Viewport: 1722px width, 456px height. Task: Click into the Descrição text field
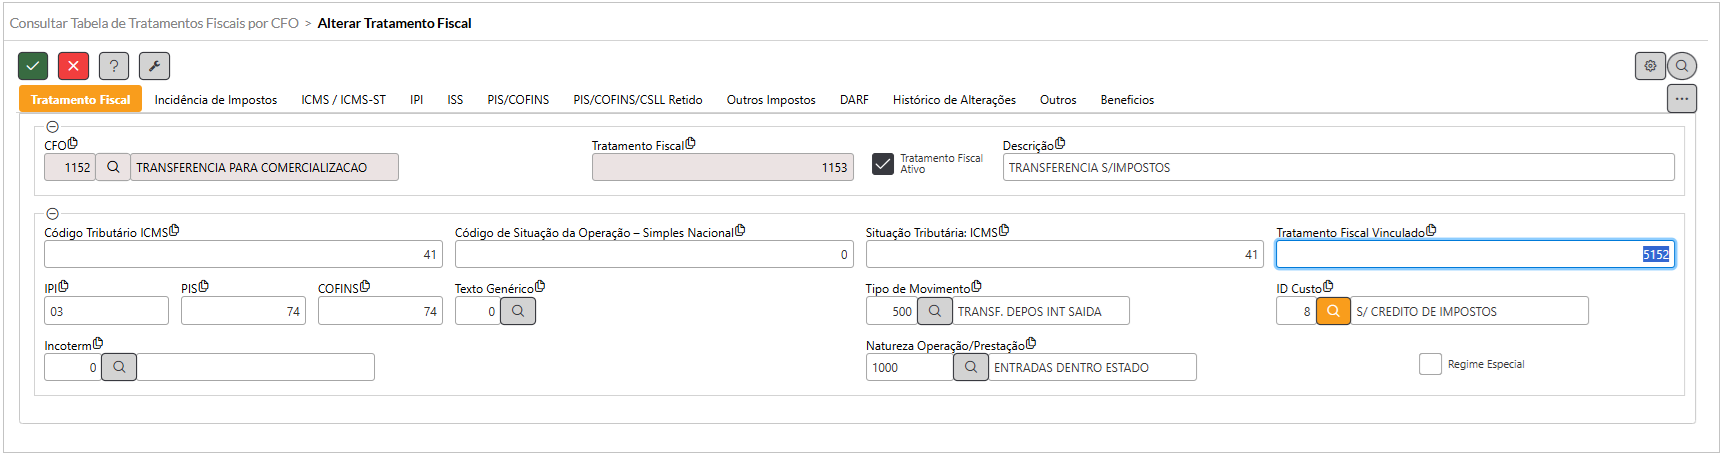coord(1337,167)
